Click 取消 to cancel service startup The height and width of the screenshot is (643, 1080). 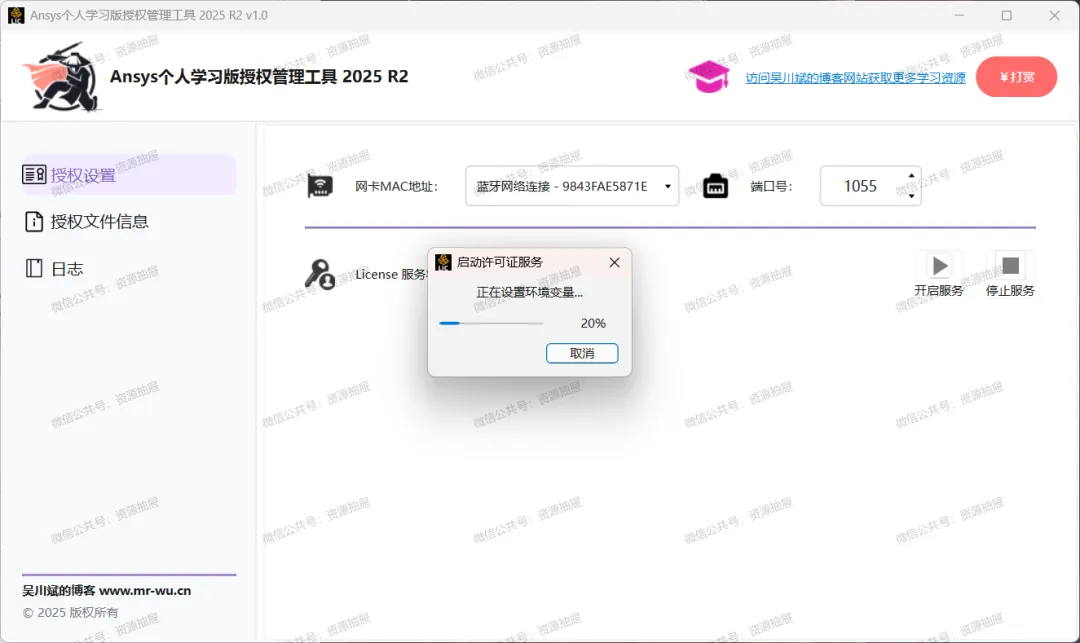click(x=582, y=353)
